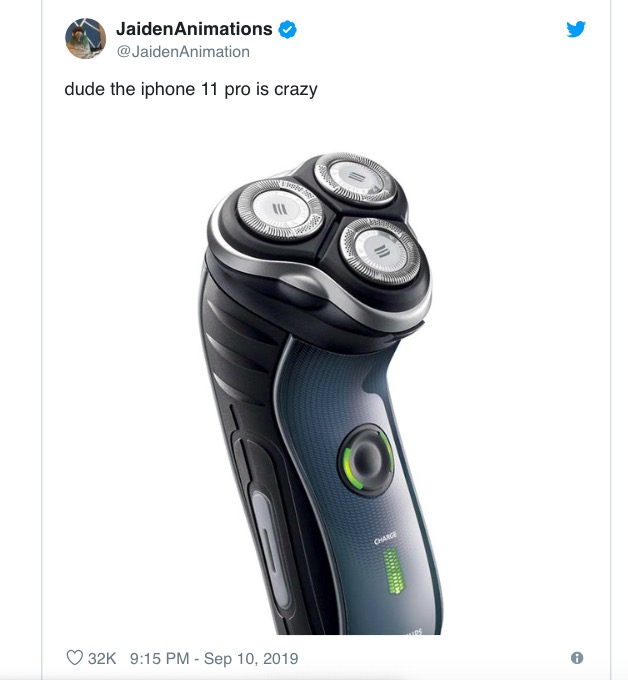Viewport: 628px width, 680px height.
Task: Click the tweet text about iphone 11 pro
Action: click(x=191, y=90)
